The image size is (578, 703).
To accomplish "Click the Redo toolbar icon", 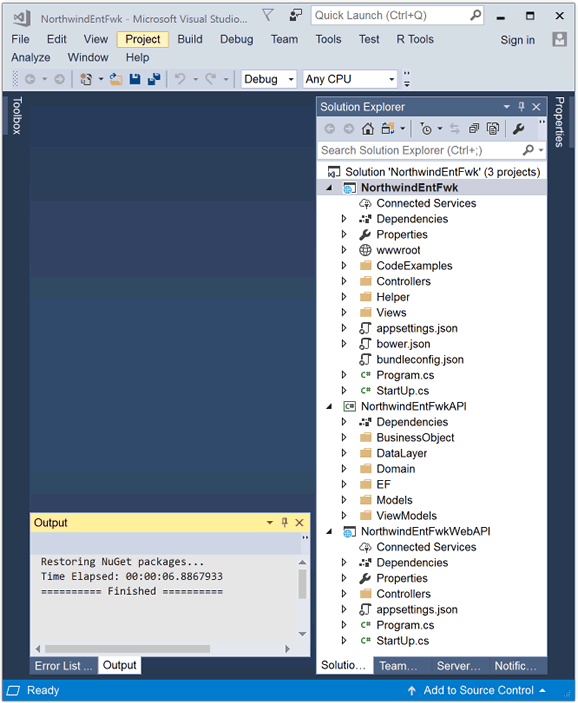I will click(211, 79).
